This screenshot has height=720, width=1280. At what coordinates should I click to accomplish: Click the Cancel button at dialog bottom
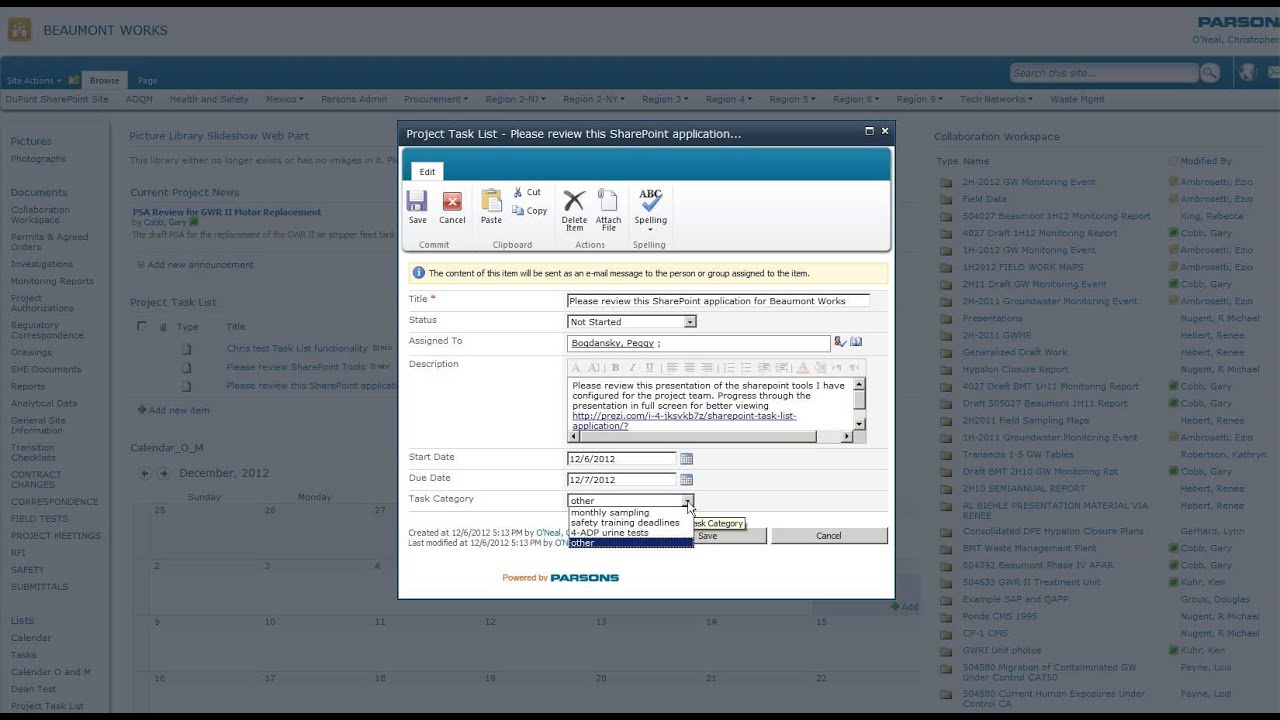click(828, 536)
